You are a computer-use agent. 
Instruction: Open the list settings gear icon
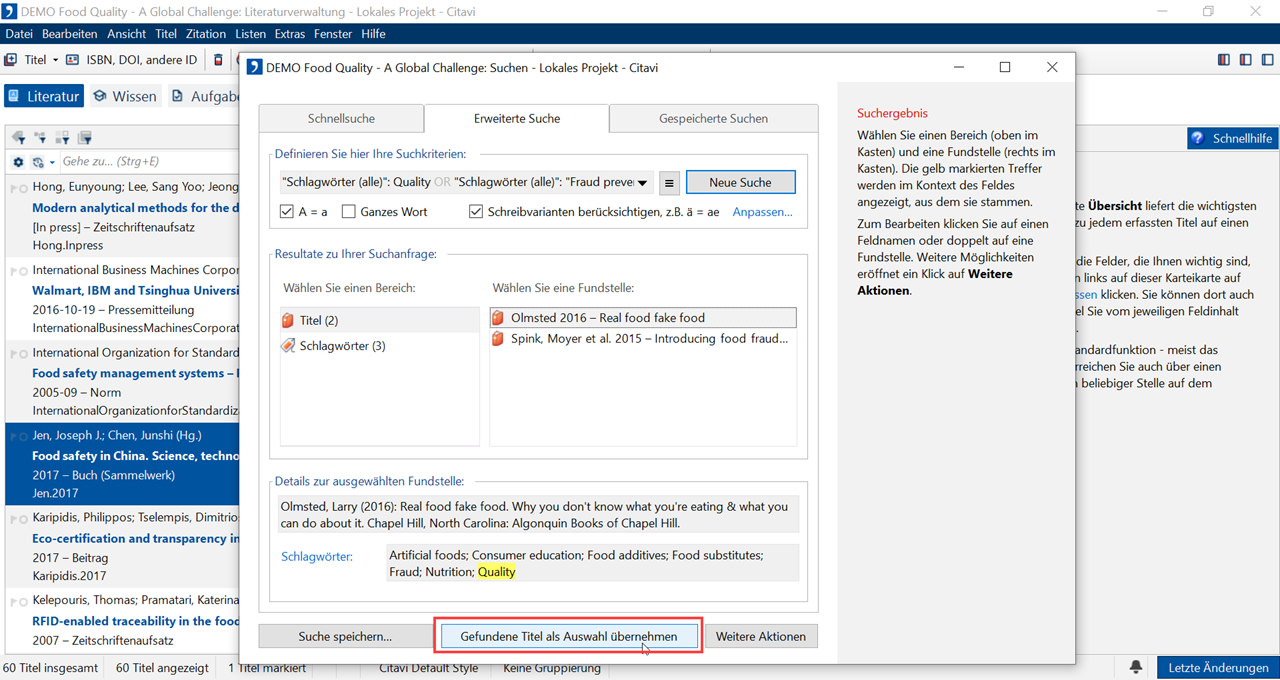(18, 162)
